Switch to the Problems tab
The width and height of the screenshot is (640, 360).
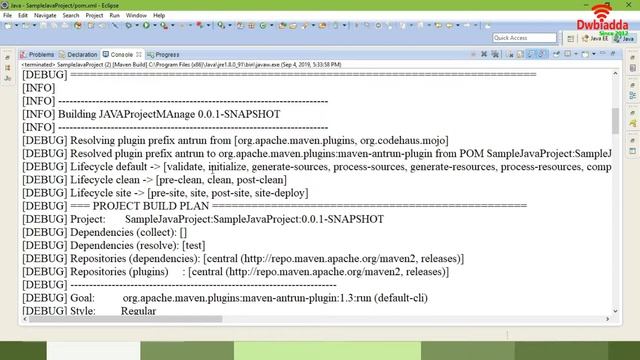(x=37, y=54)
